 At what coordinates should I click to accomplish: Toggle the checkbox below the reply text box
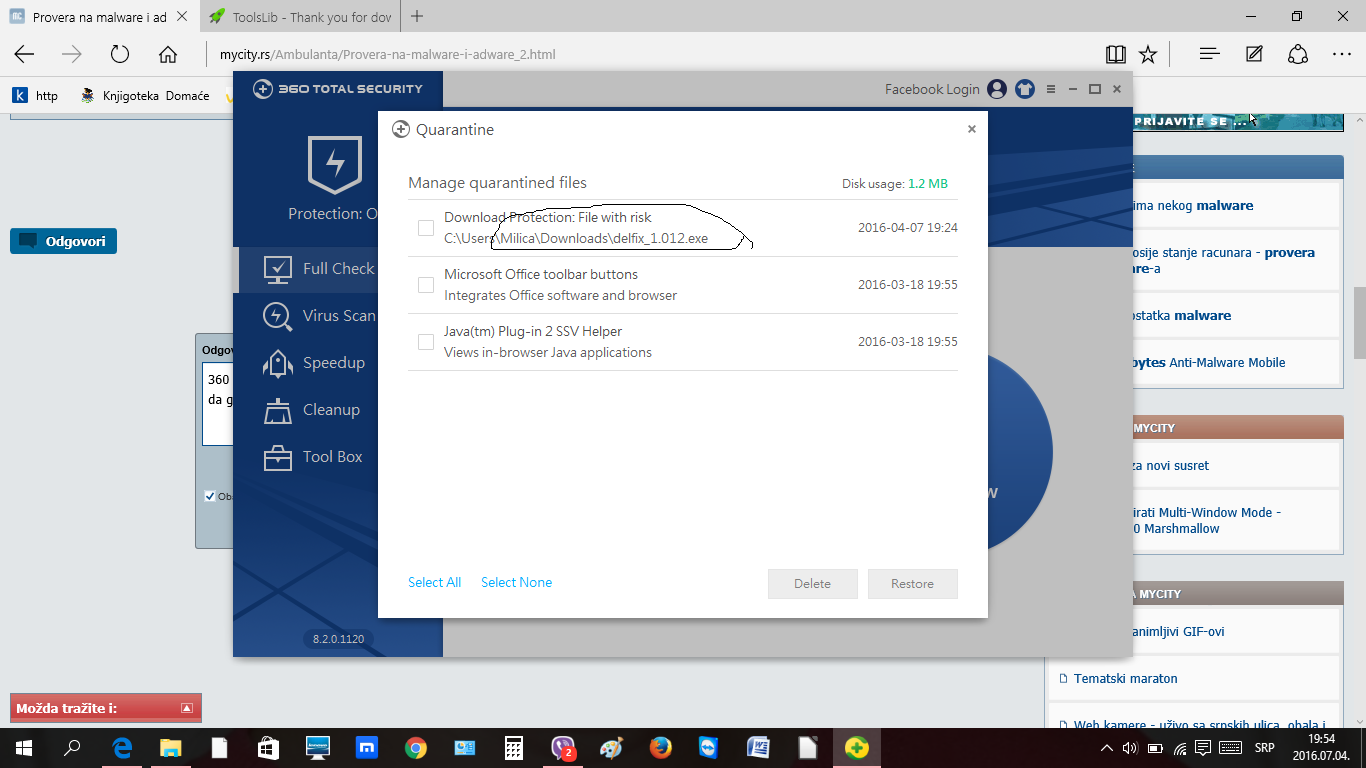(x=210, y=496)
